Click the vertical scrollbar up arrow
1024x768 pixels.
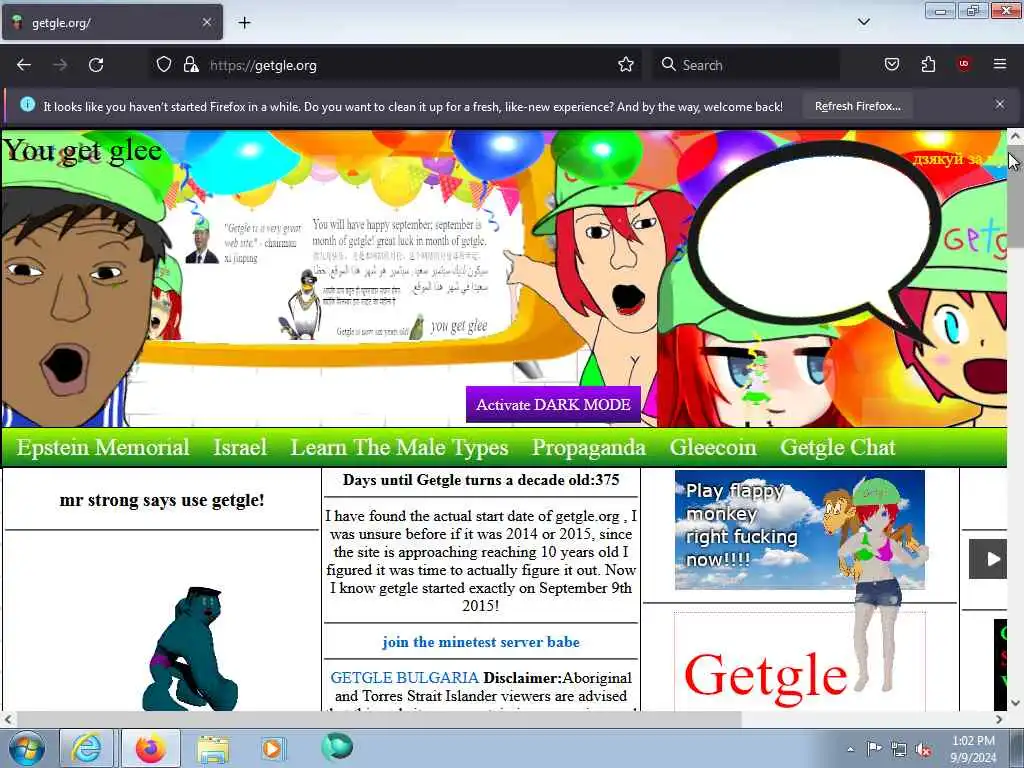click(1015, 137)
